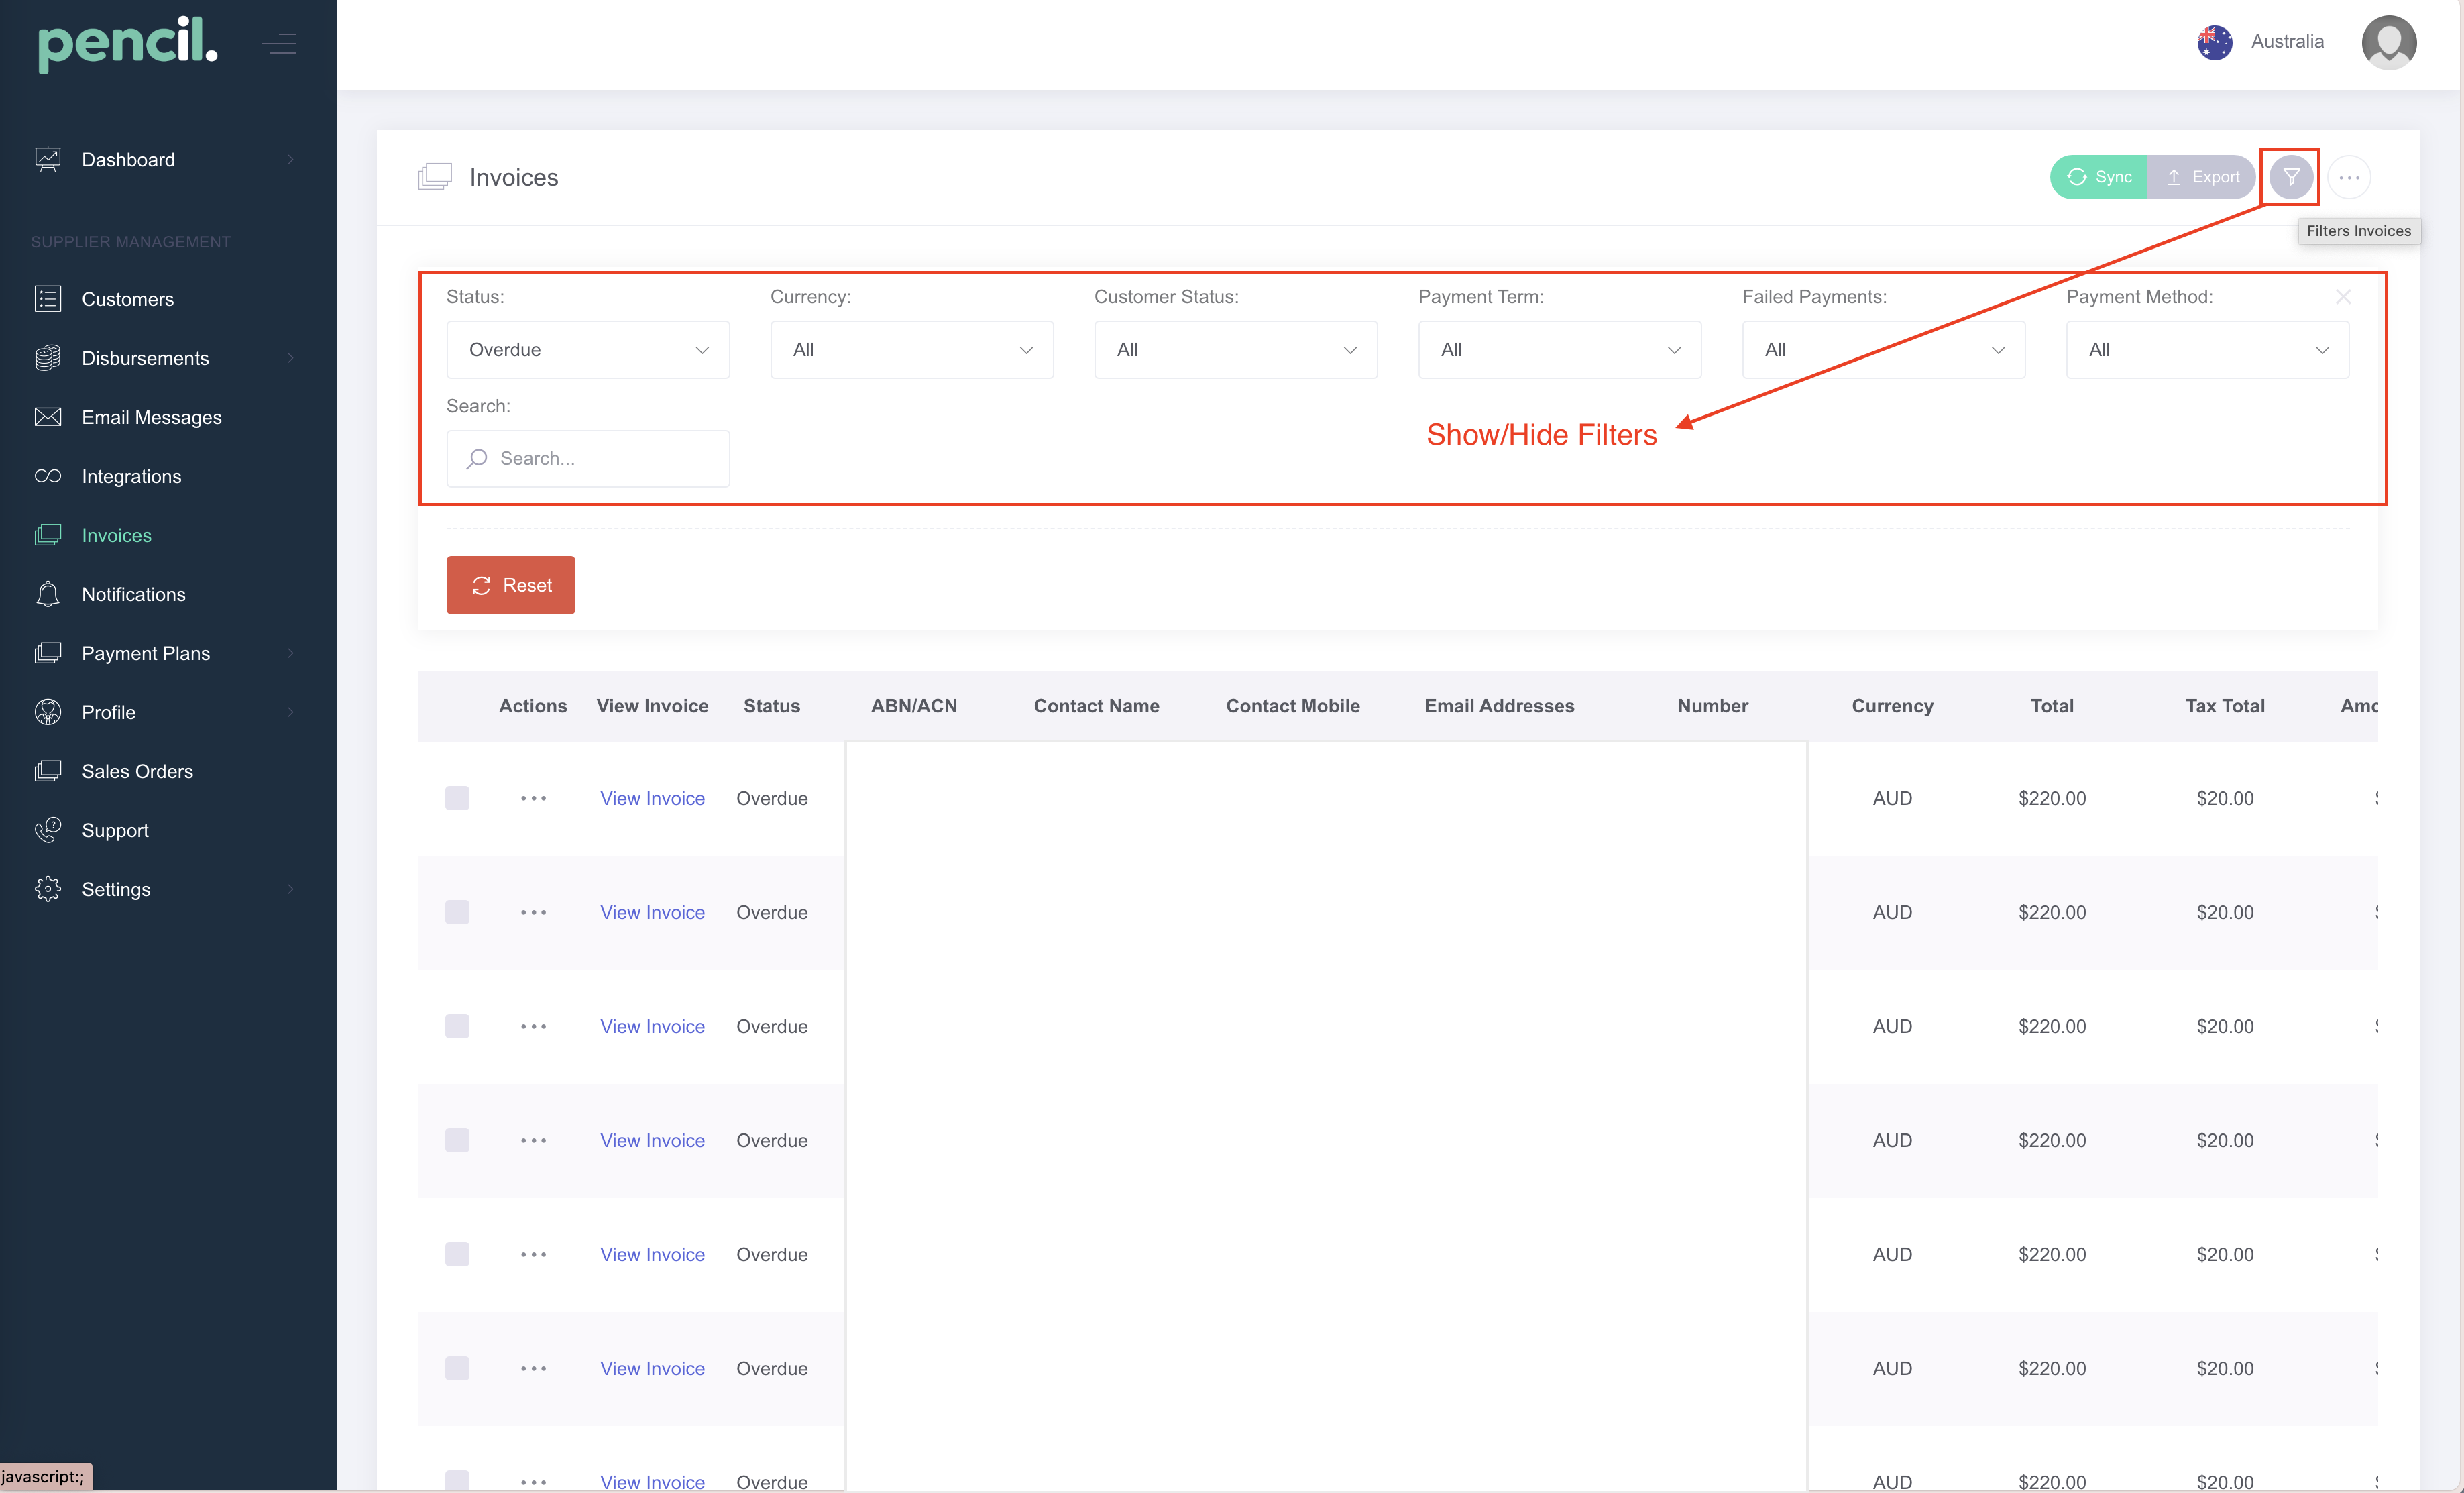Open the Status dropdown showing Overdue
This screenshot has height=1493, width=2464.
click(588, 349)
